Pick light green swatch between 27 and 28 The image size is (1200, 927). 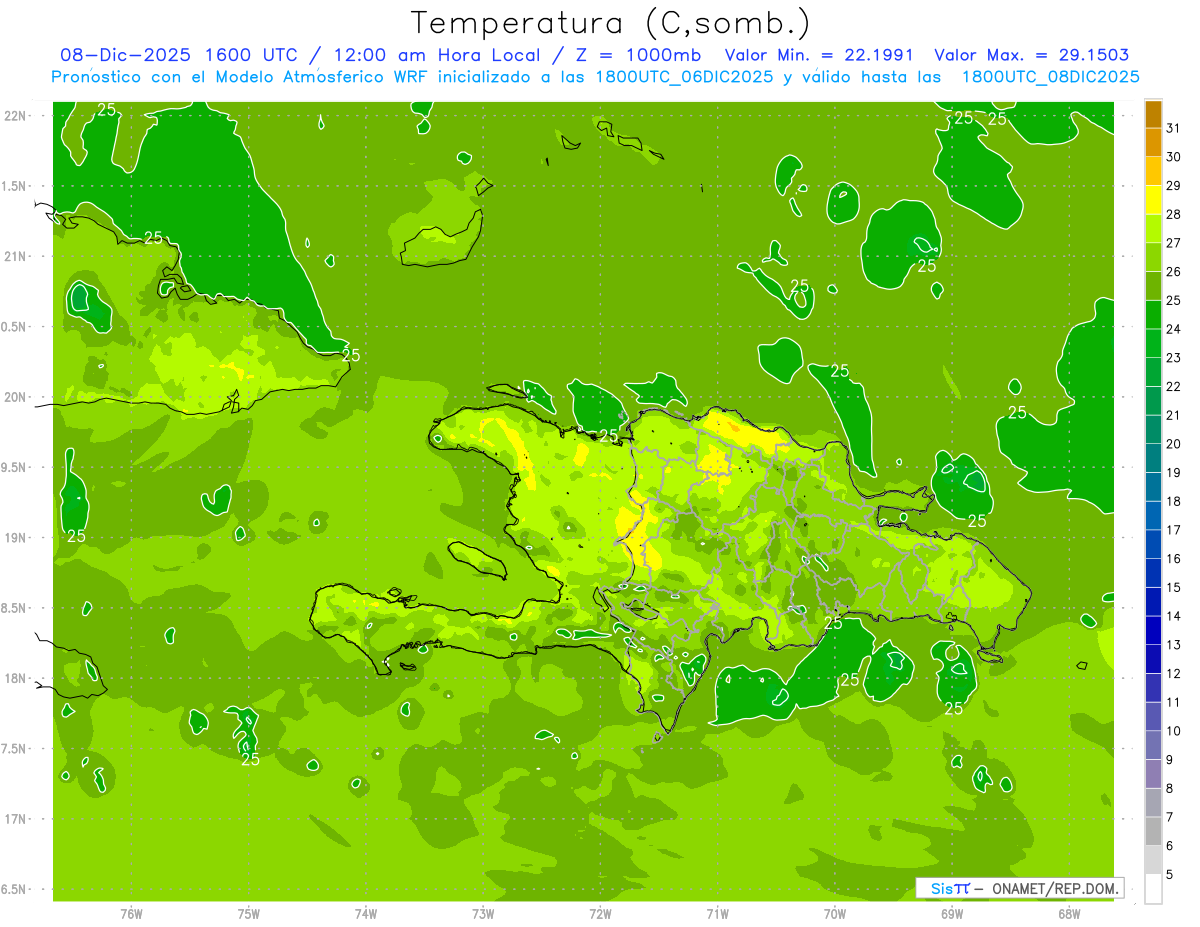(x=1153, y=229)
